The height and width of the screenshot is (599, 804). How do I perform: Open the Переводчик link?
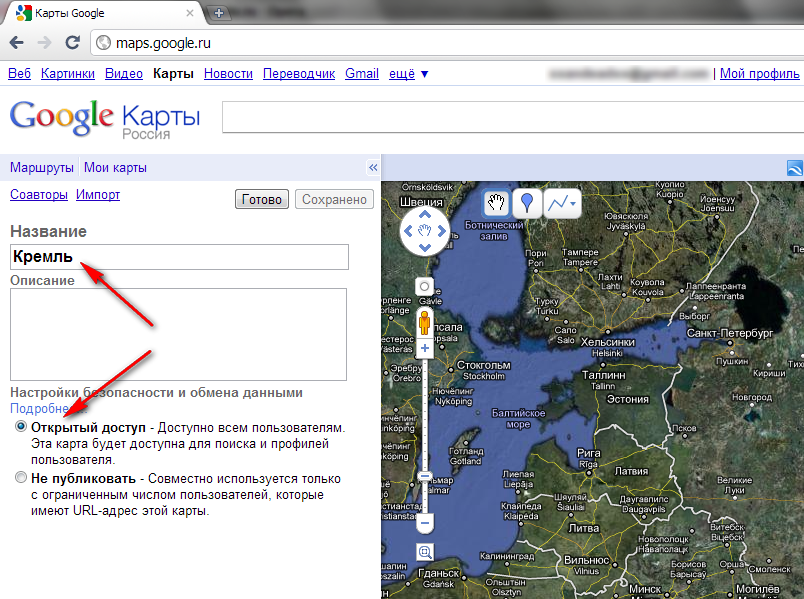299,74
